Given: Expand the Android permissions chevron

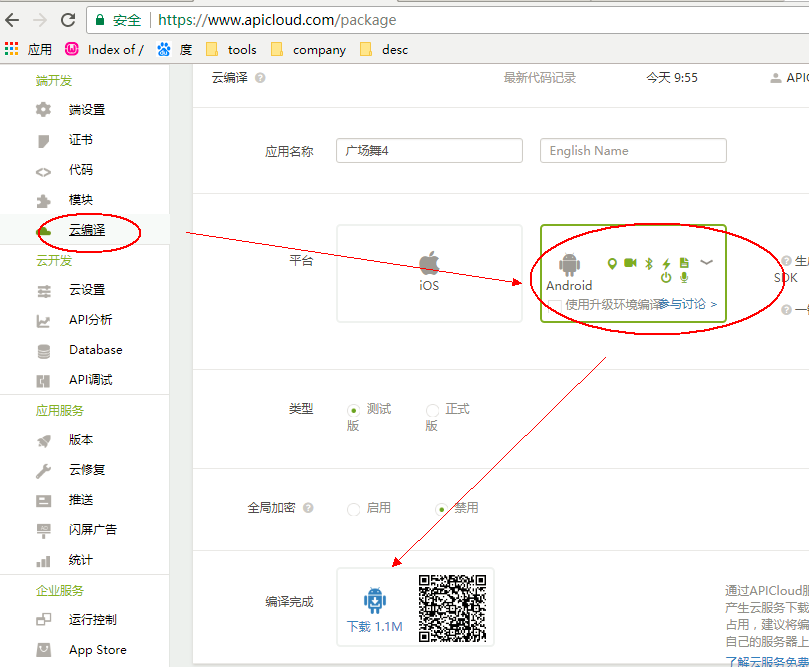Looking at the screenshot, I should coord(706,262).
